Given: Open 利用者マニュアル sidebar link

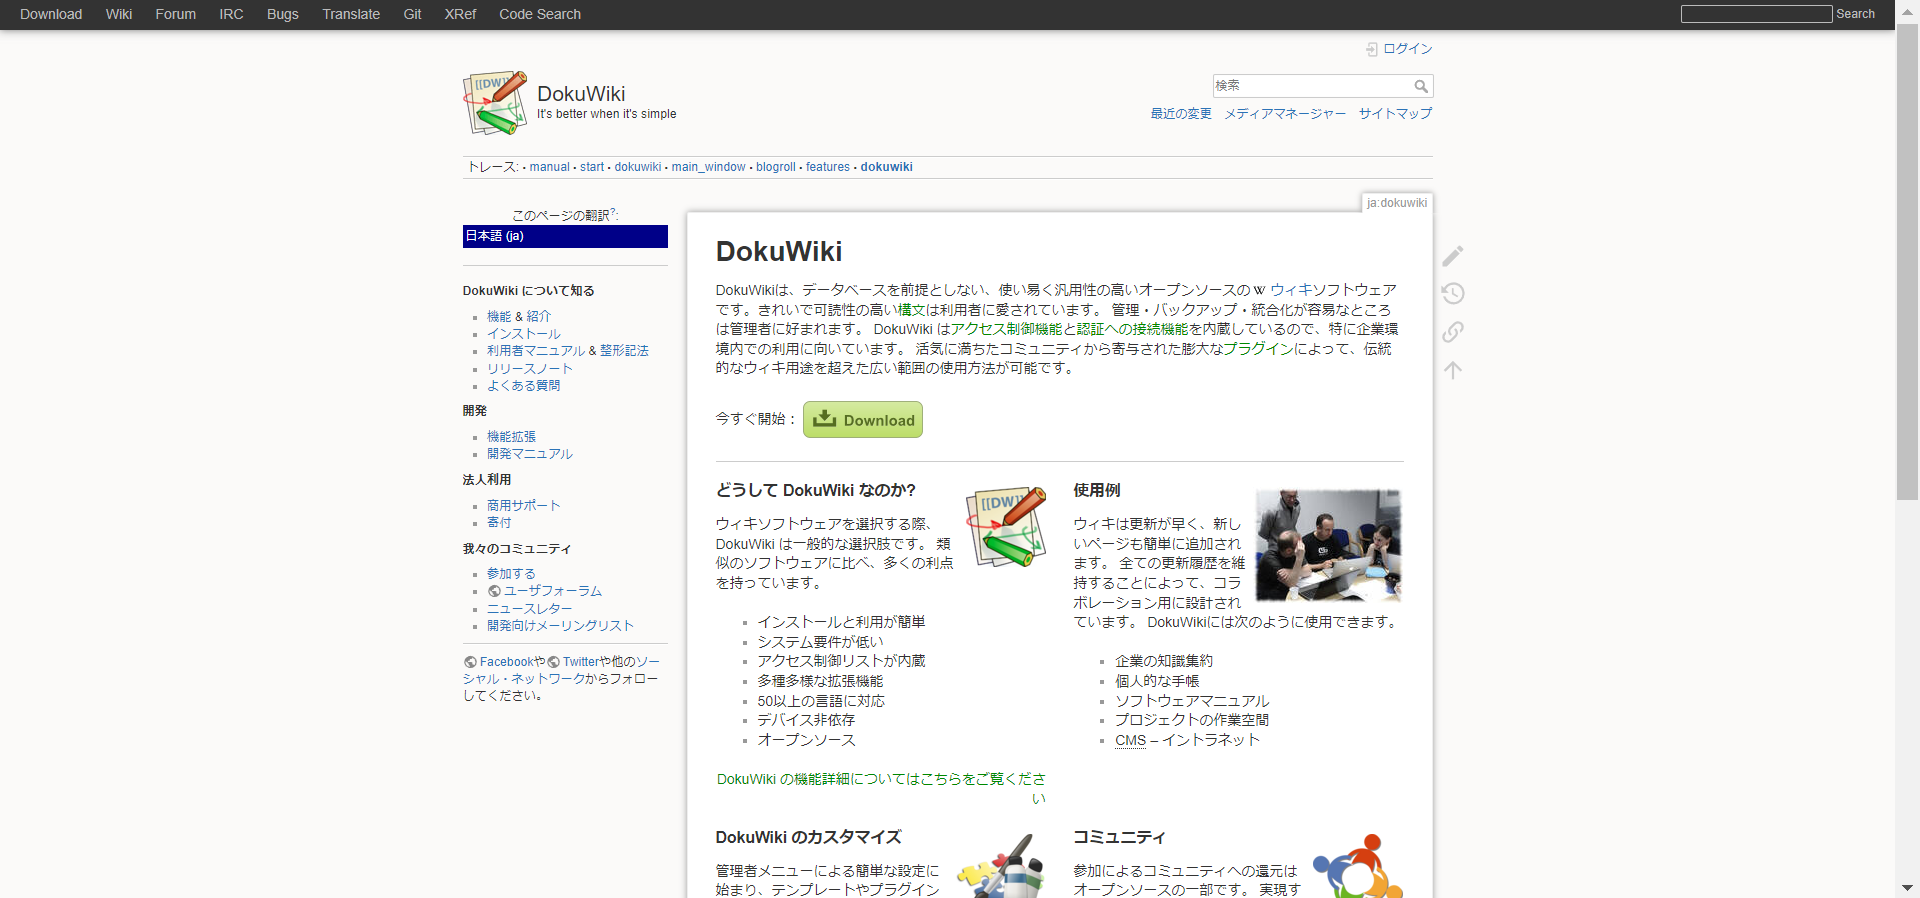Looking at the screenshot, I should click(x=536, y=351).
